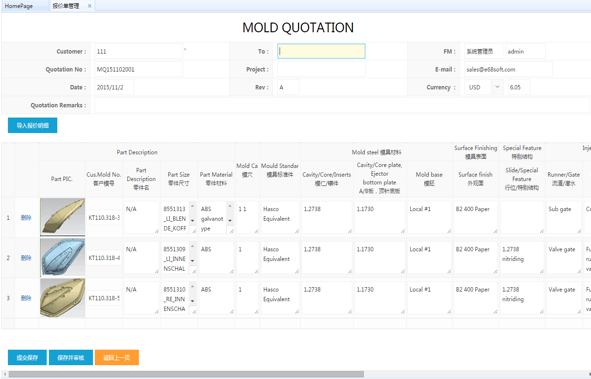
Task: Click the delete link in row 1
Action: pyautogui.click(x=26, y=218)
